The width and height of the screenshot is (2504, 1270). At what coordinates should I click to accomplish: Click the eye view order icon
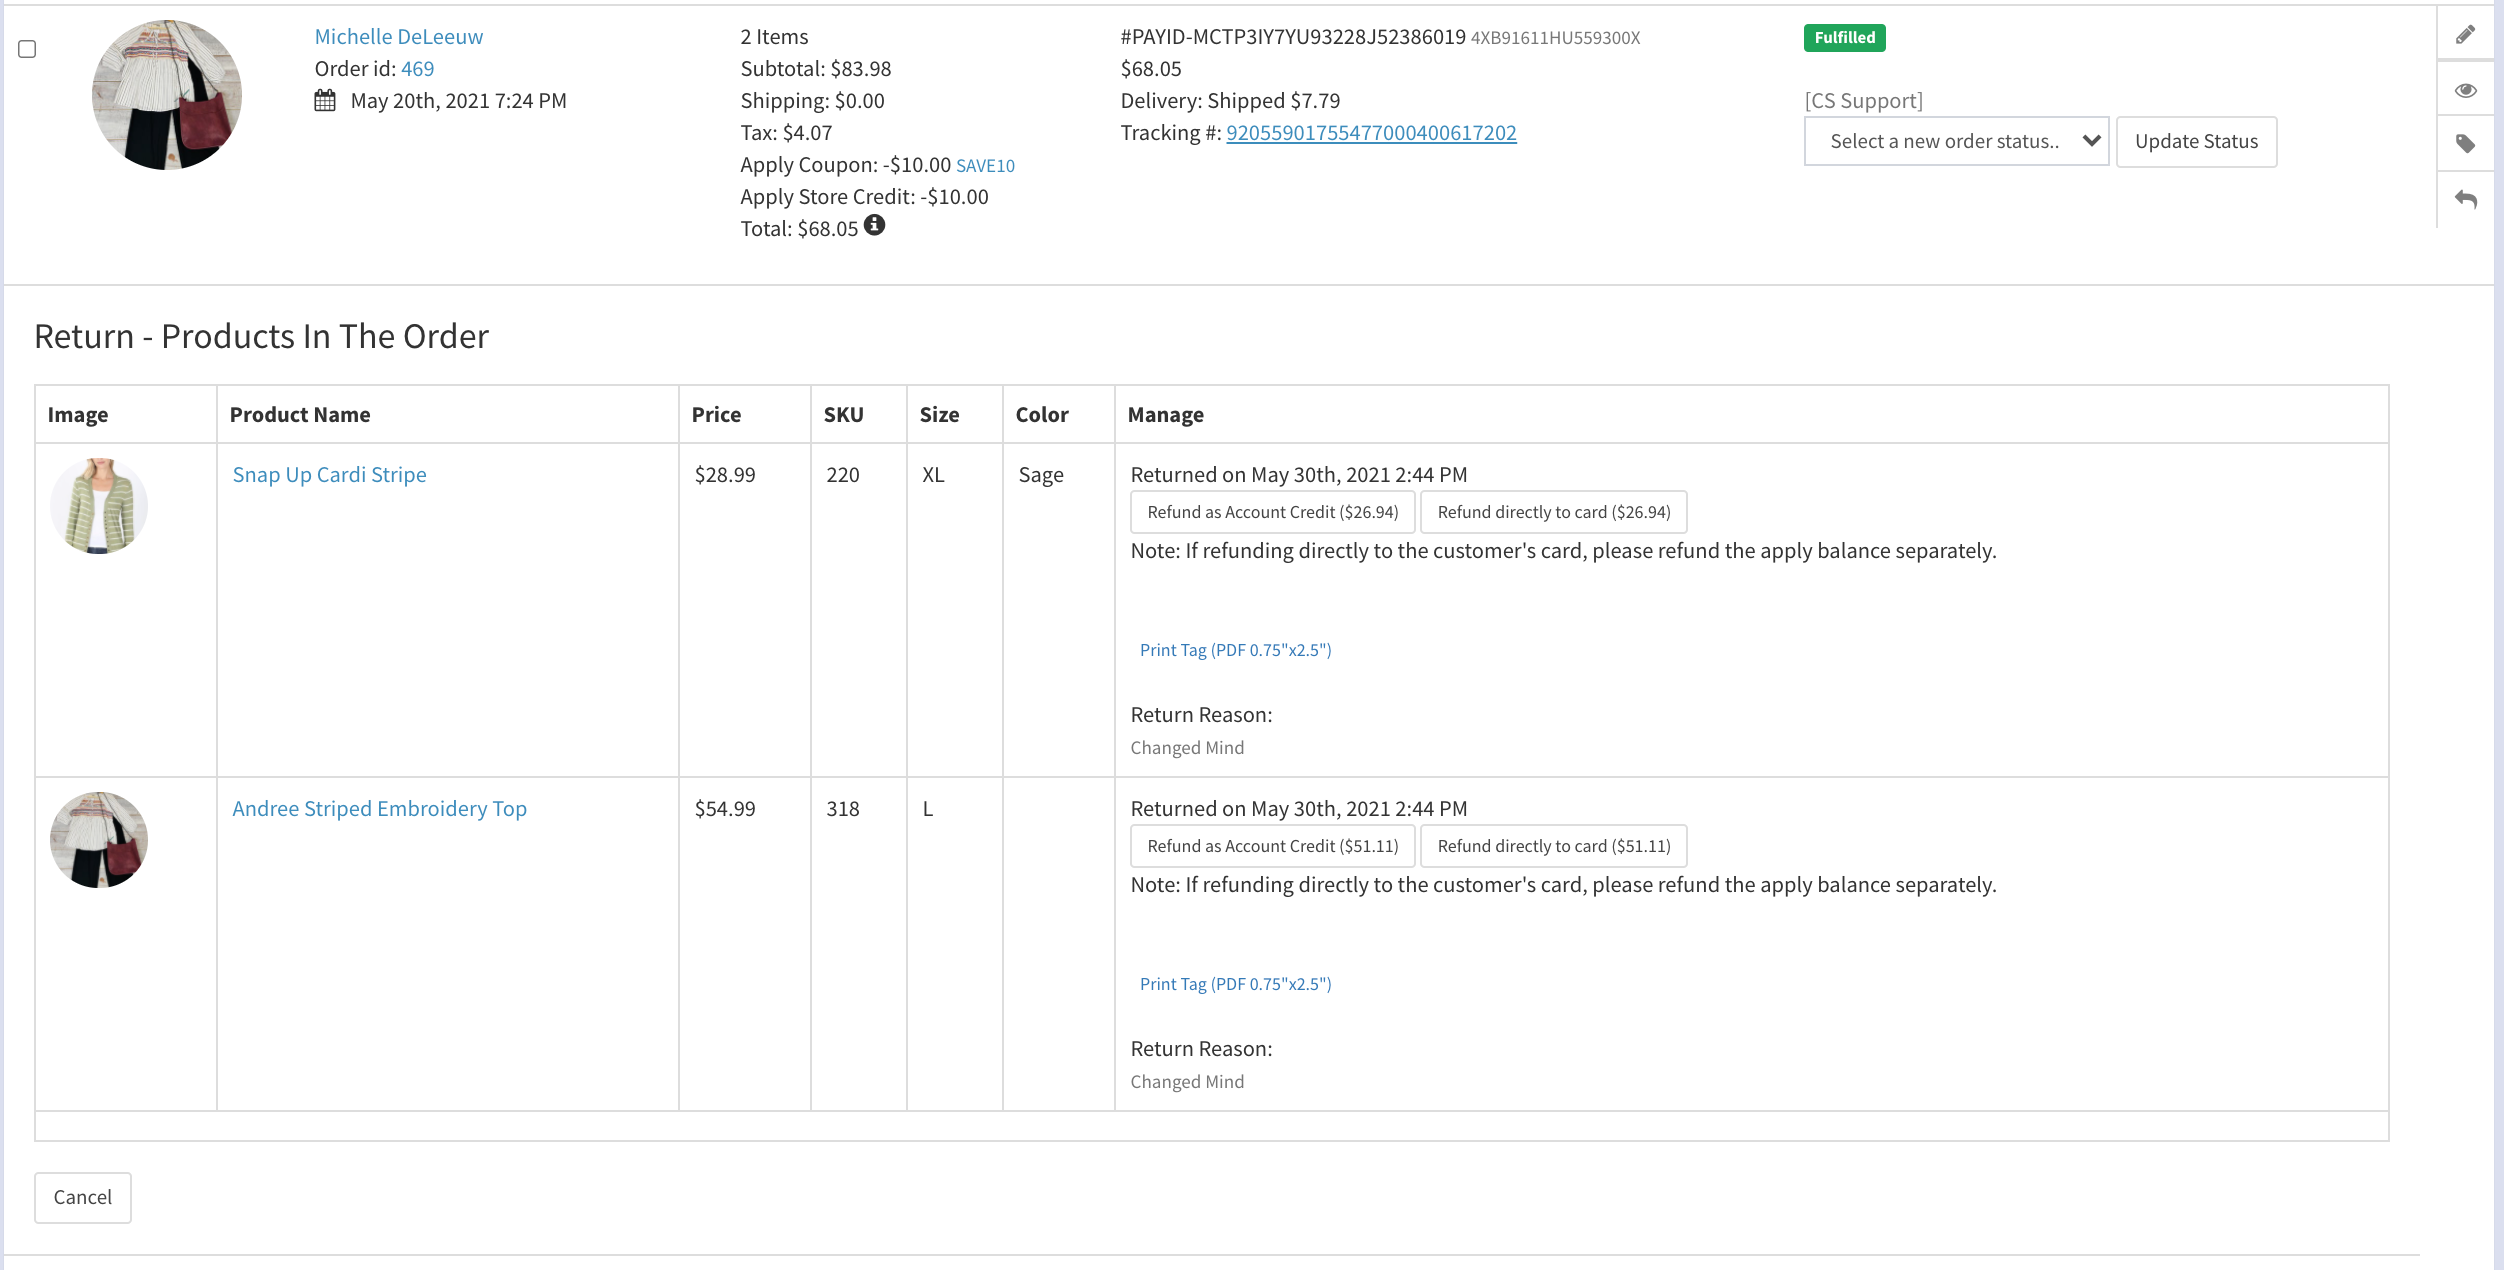(x=2465, y=91)
